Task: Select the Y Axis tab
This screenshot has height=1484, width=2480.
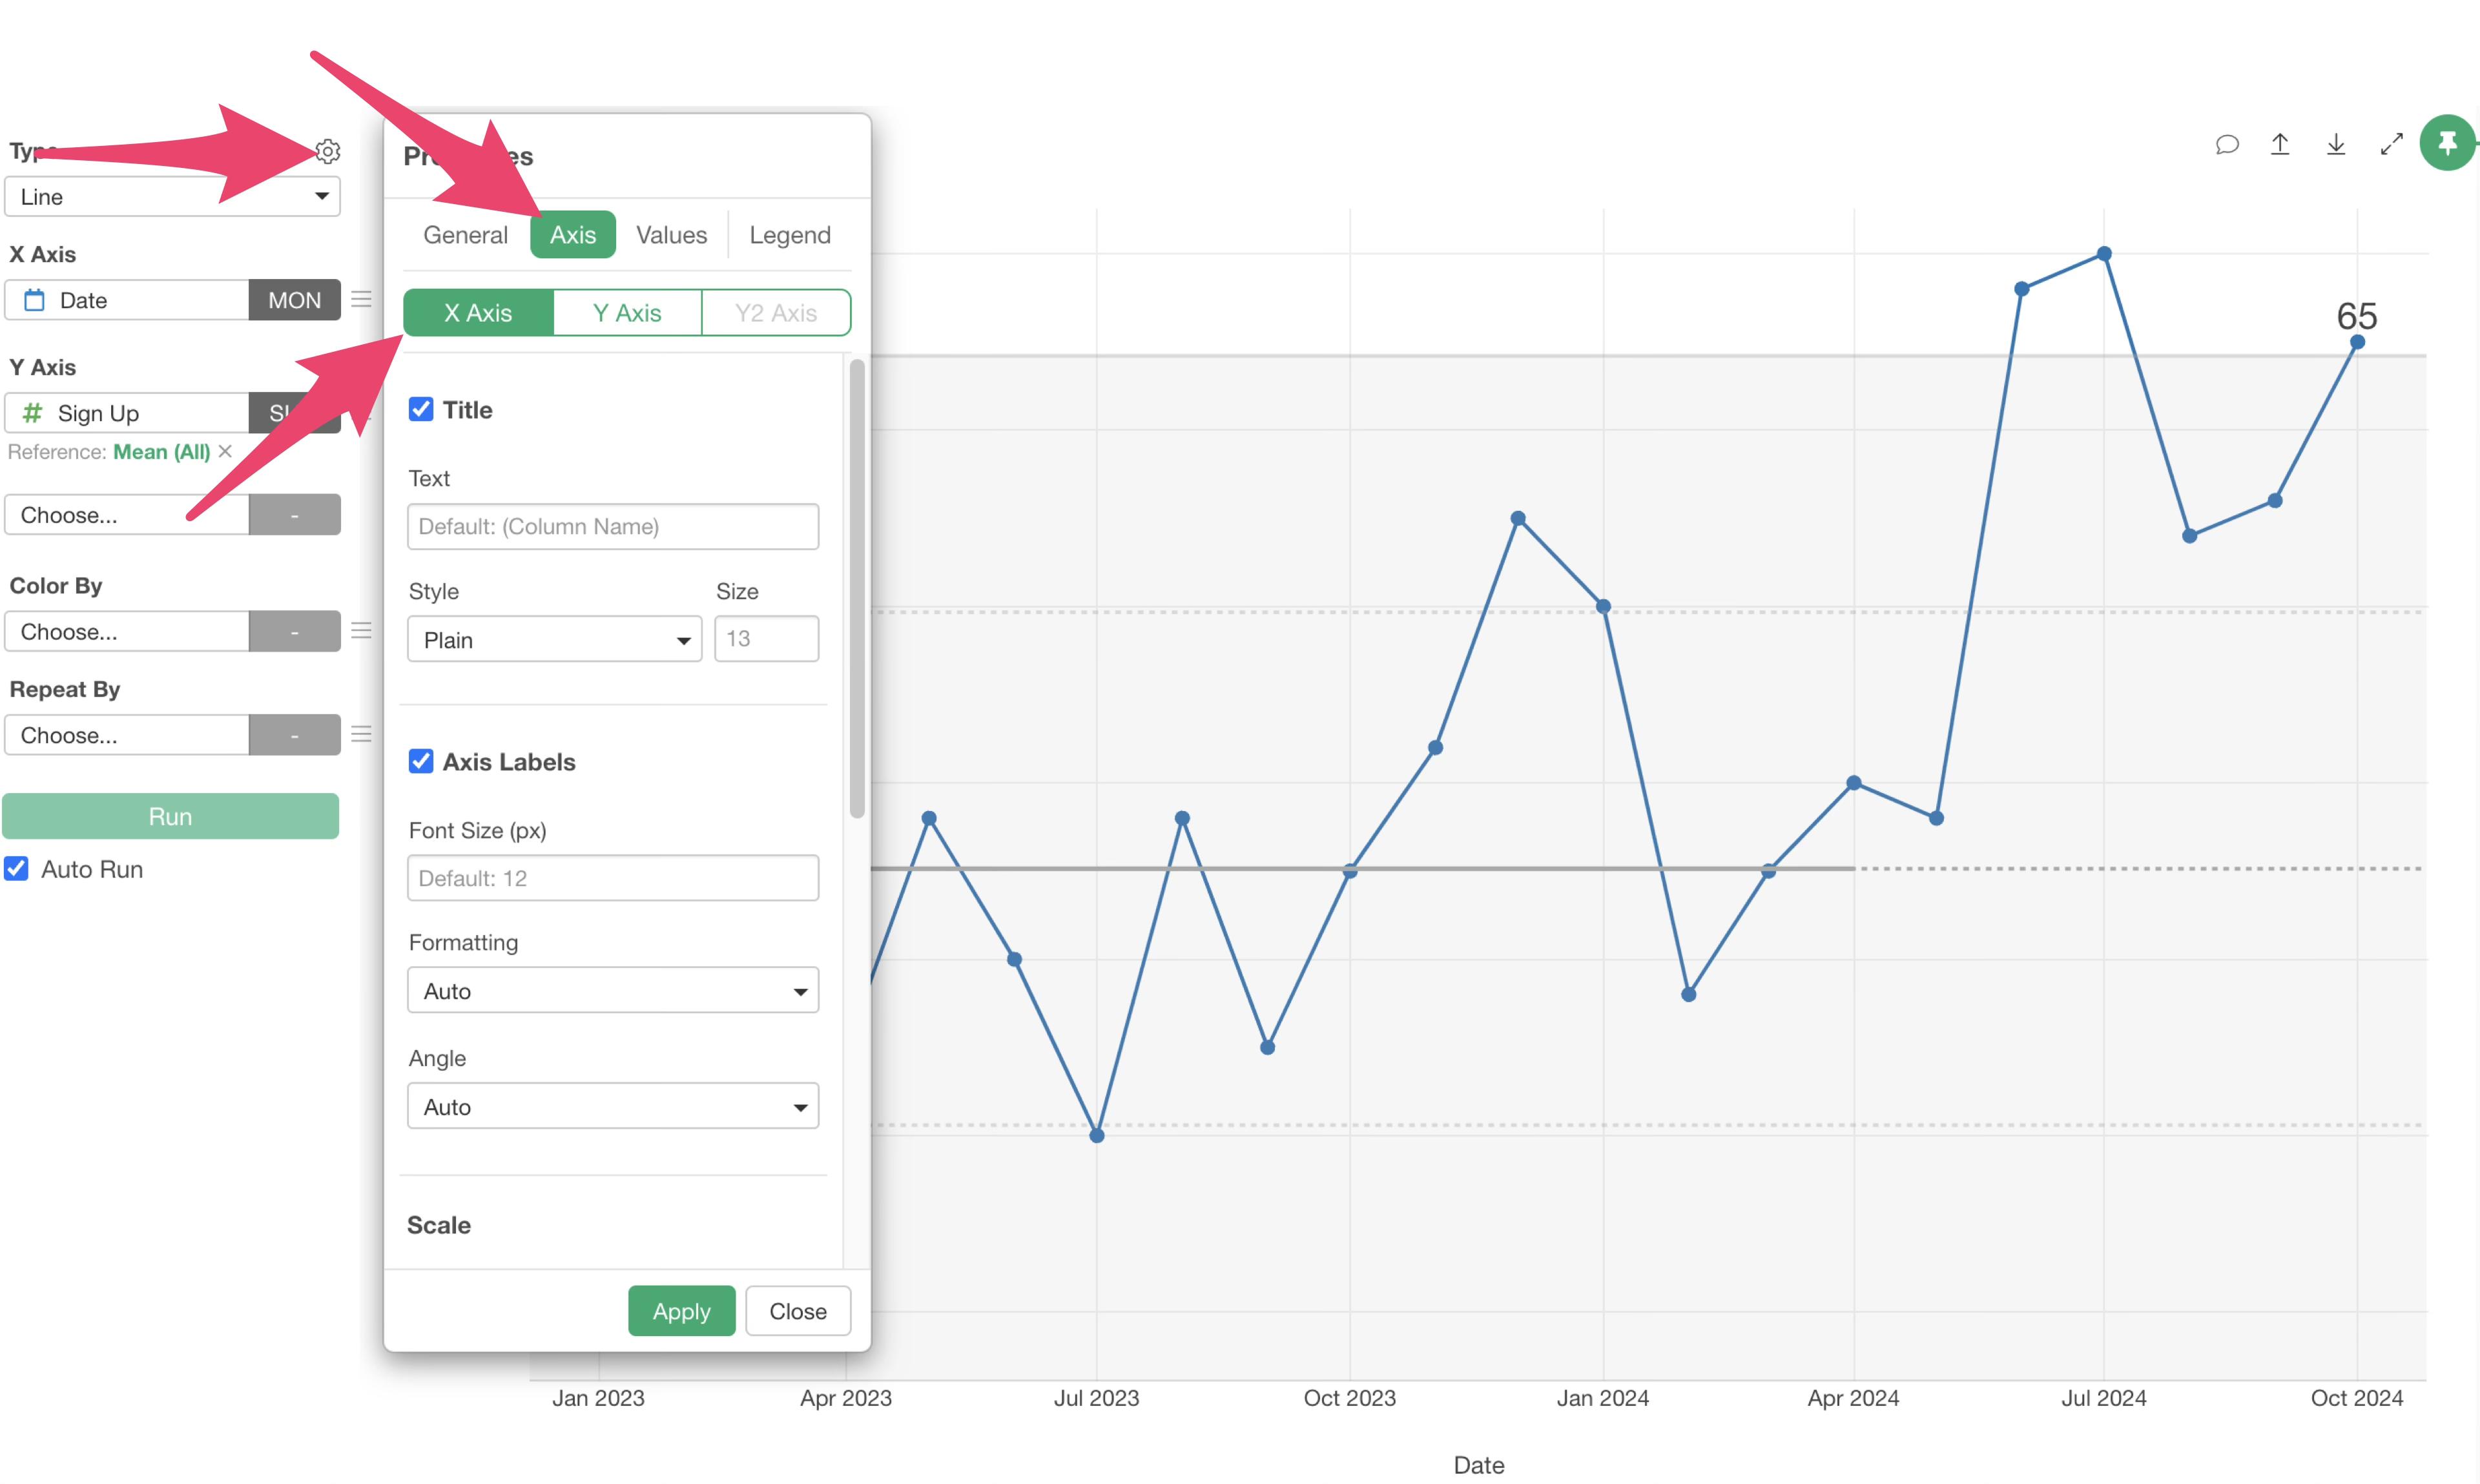Action: (627, 313)
